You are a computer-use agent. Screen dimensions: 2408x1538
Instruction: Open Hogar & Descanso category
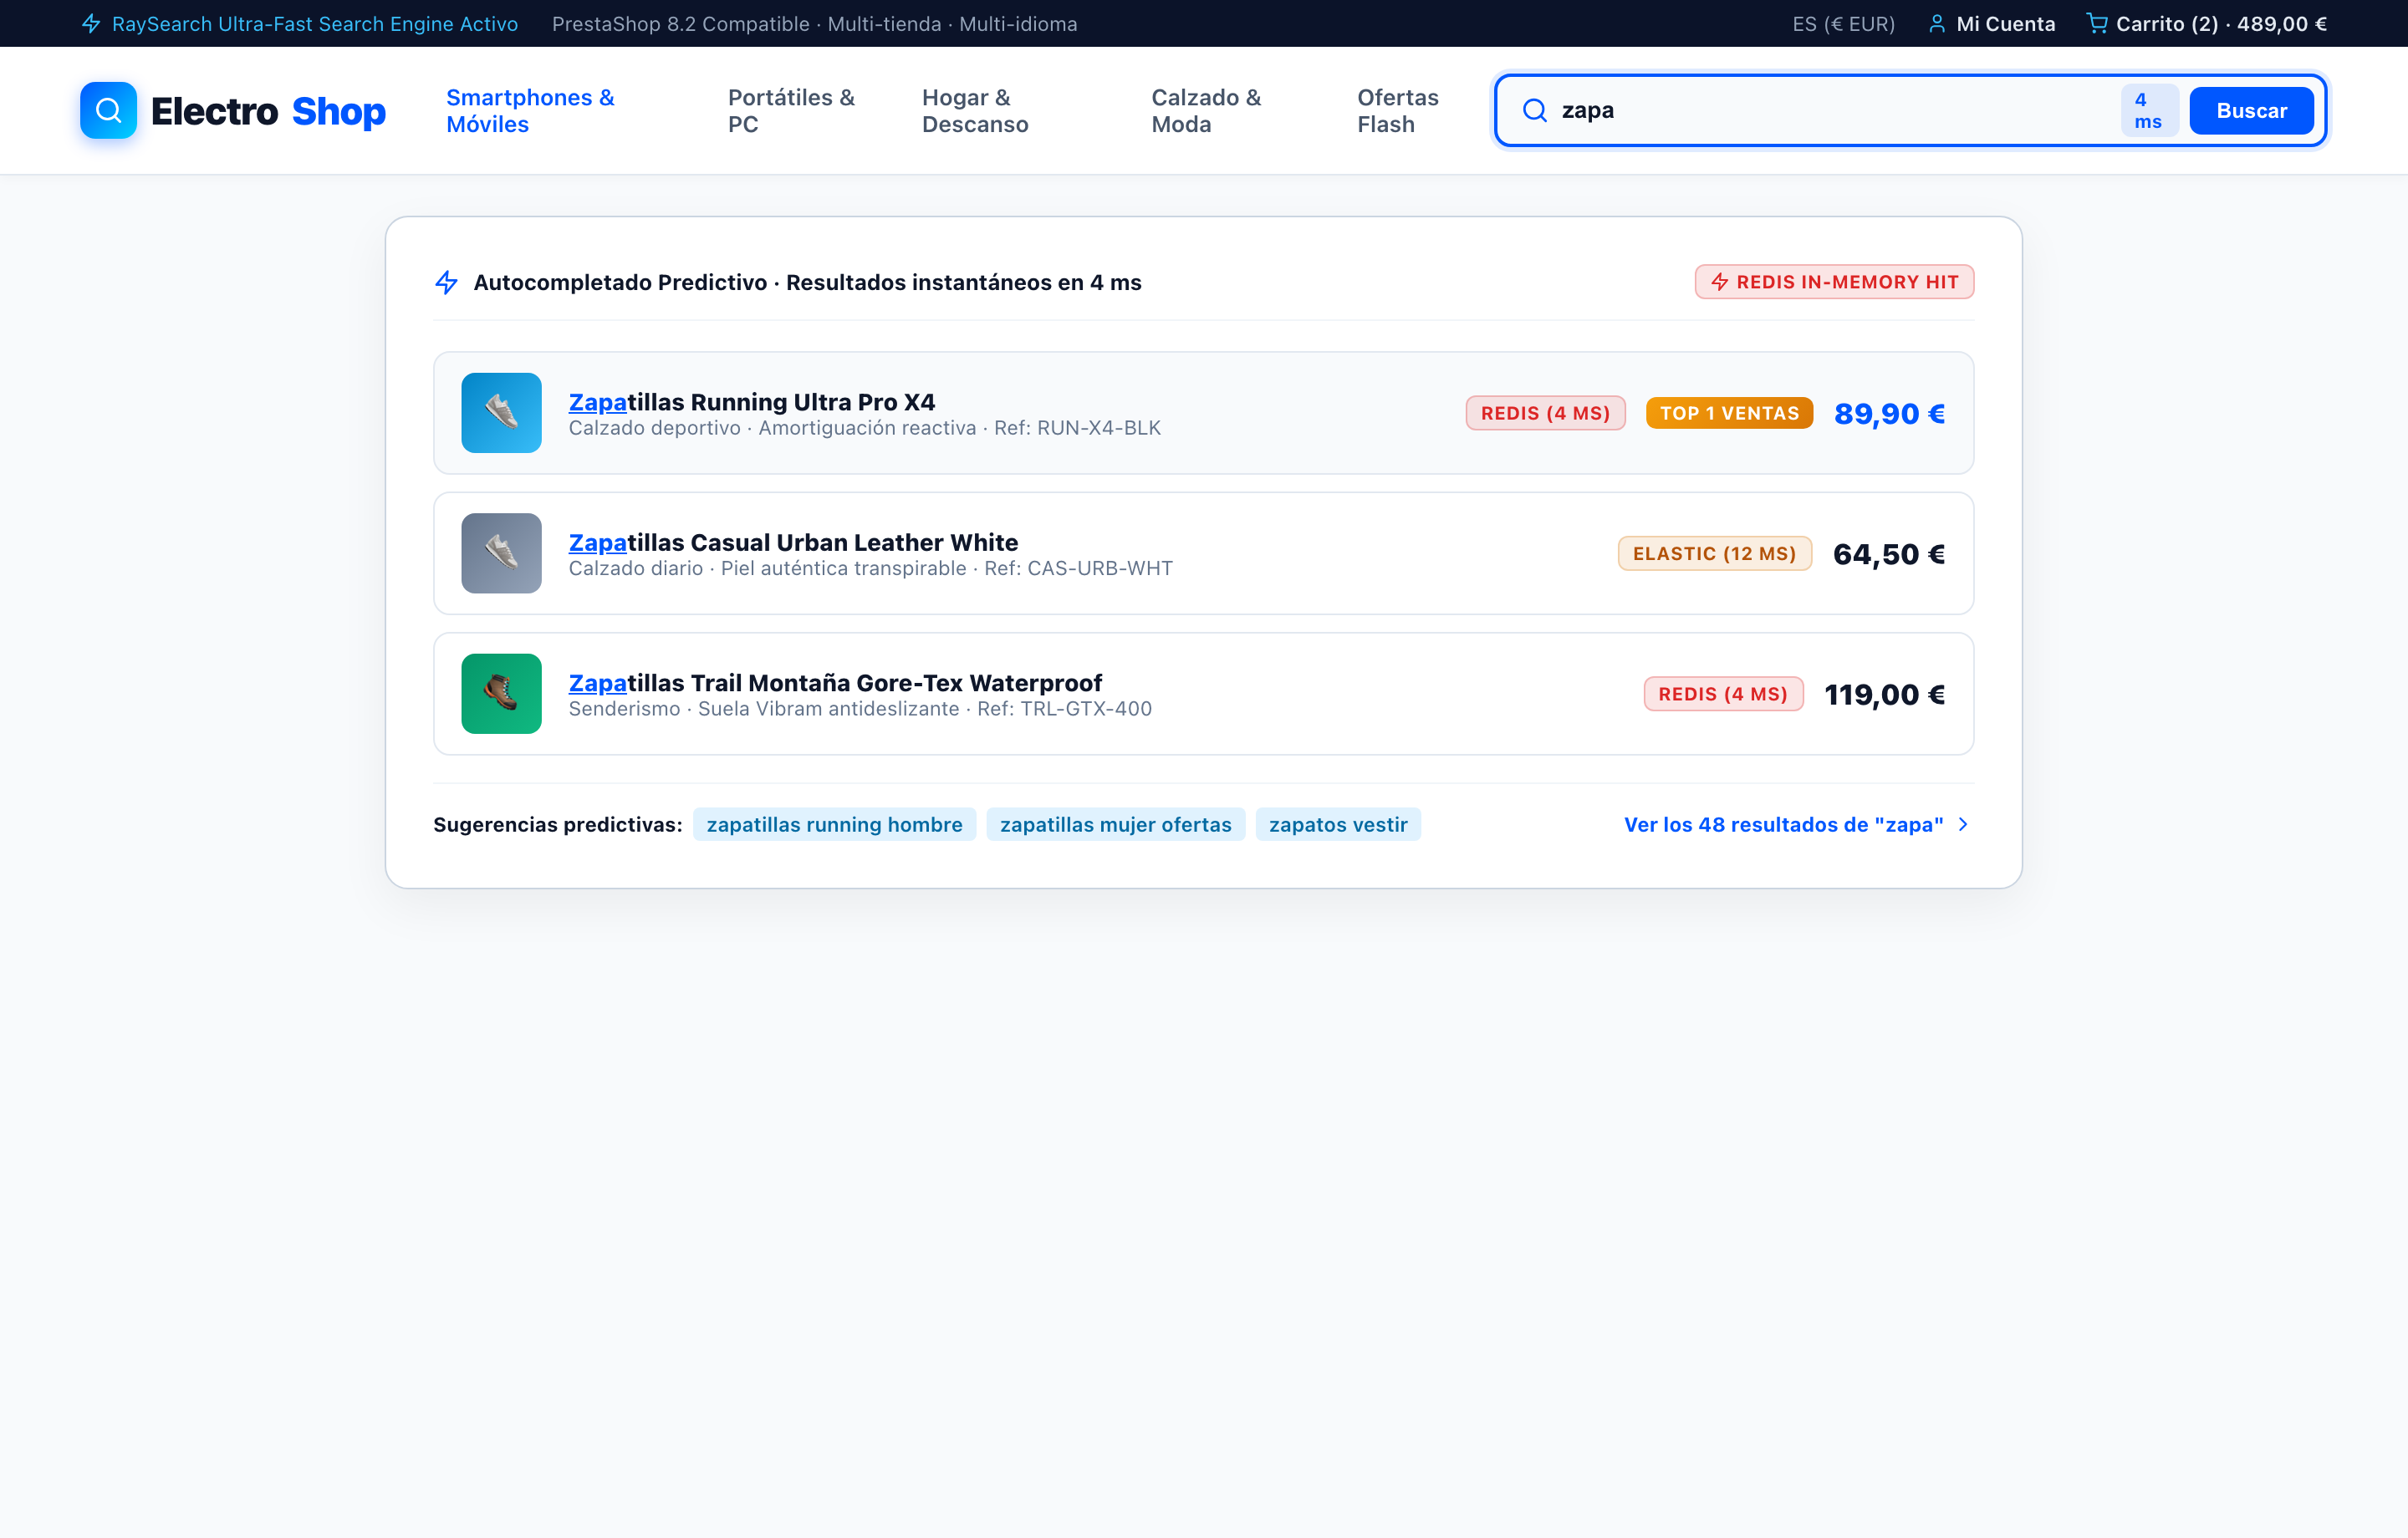(975, 111)
